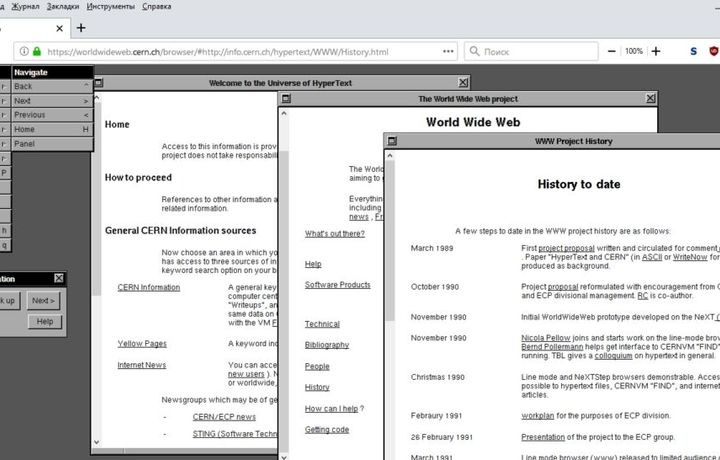The width and height of the screenshot is (720, 460).
Task: Click scroll up arrow in WWW Project History window
Action: pyautogui.click(x=390, y=156)
